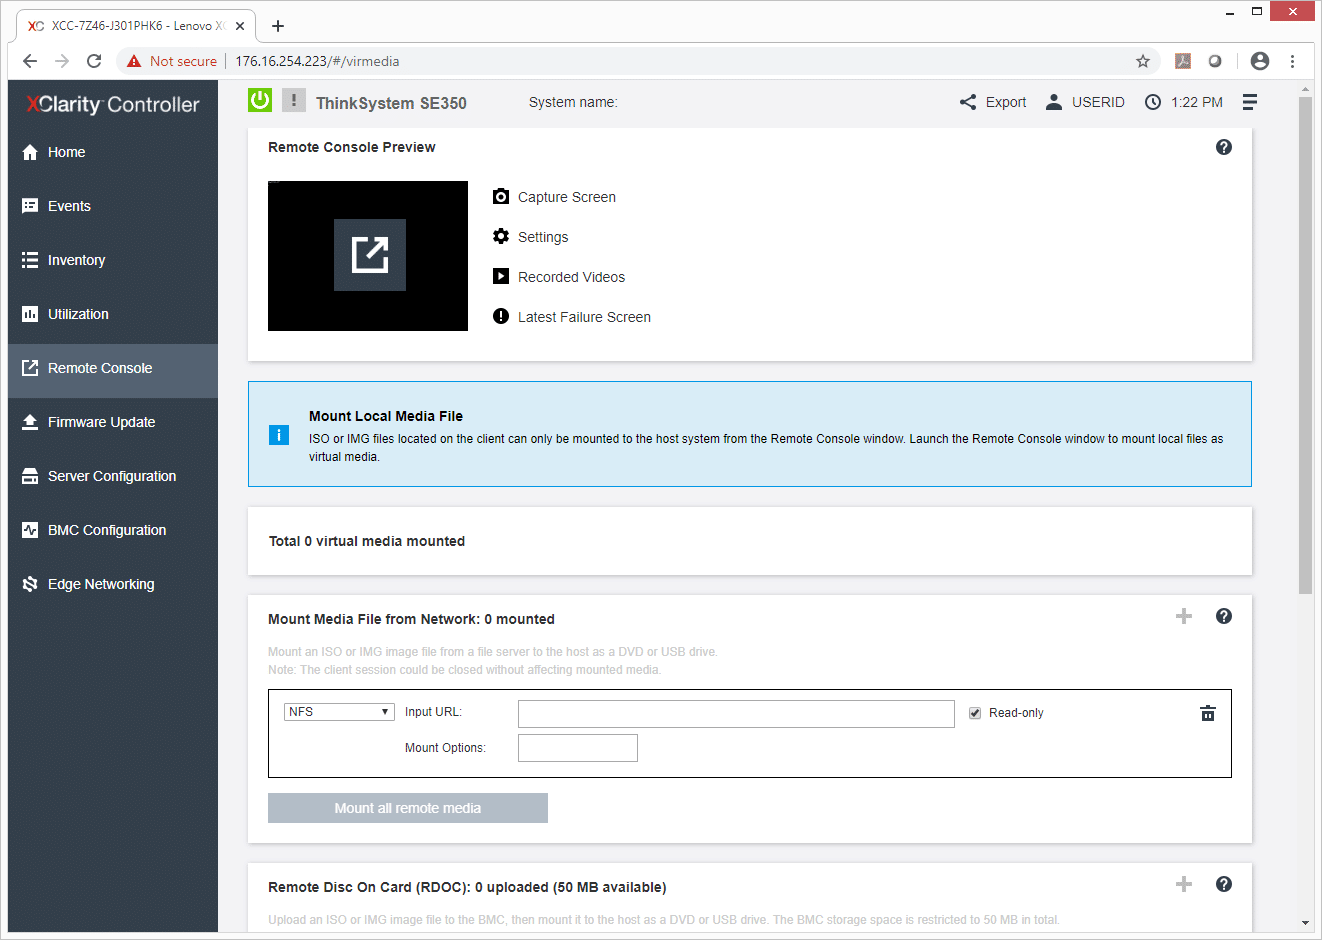Open the NFS protocol dropdown
The image size is (1322, 940).
point(339,712)
